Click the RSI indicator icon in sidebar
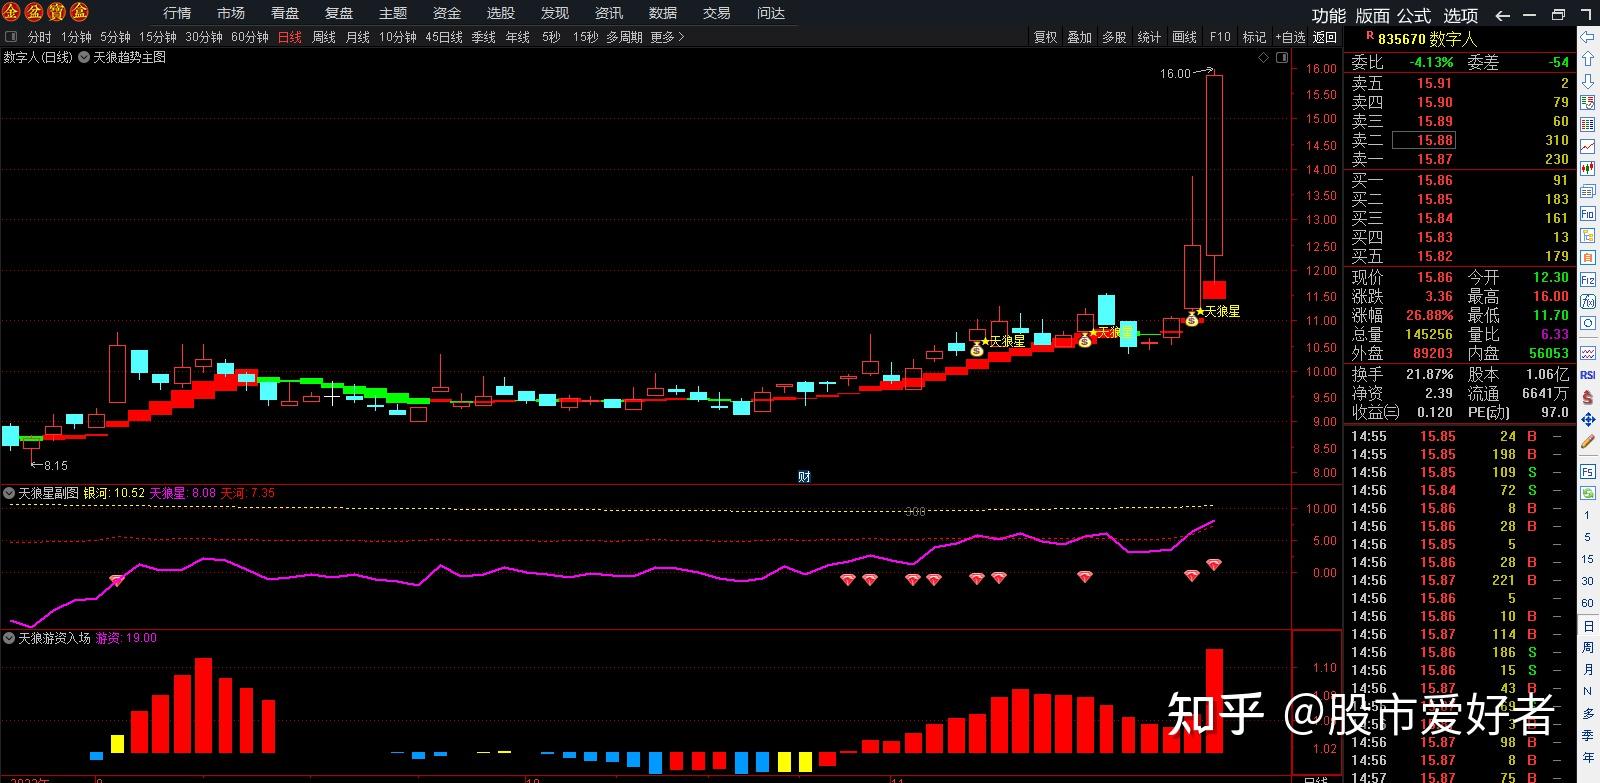Image resolution: width=1600 pixels, height=783 pixels. pyautogui.click(x=1587, y=375)
